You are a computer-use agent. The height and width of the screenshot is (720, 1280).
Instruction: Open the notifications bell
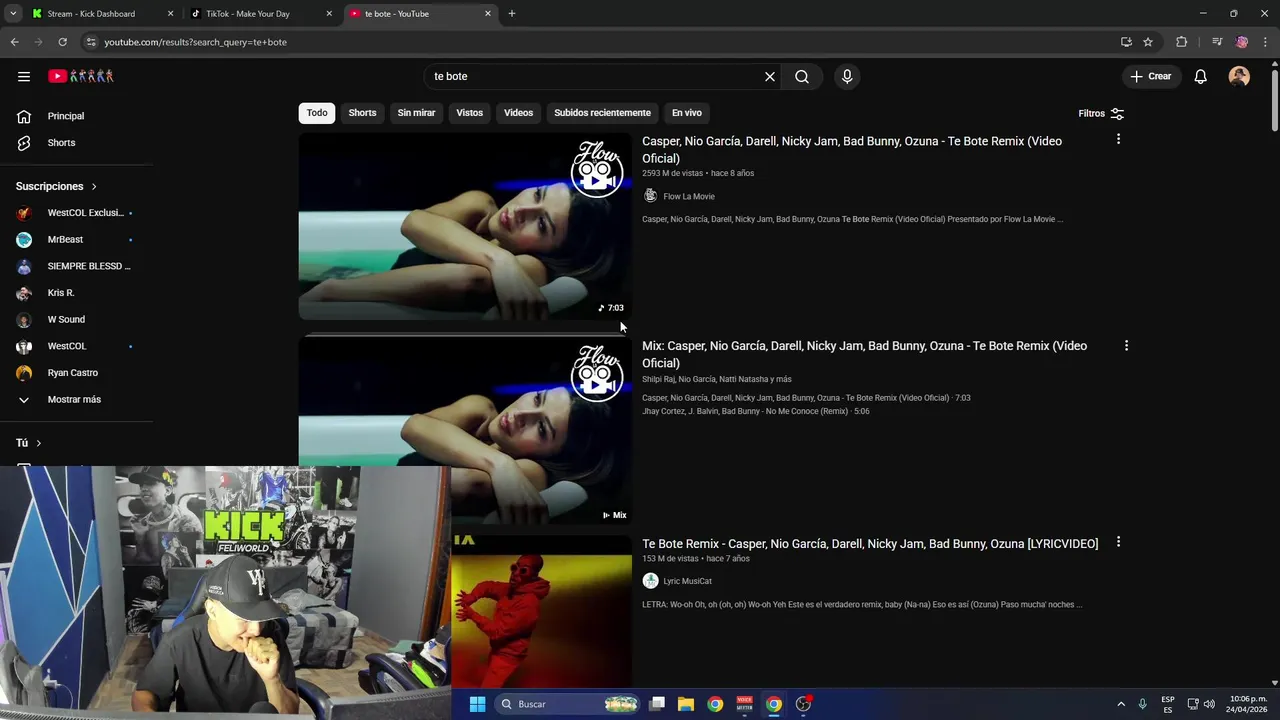pyautogui.click(x=1200, y=76)
